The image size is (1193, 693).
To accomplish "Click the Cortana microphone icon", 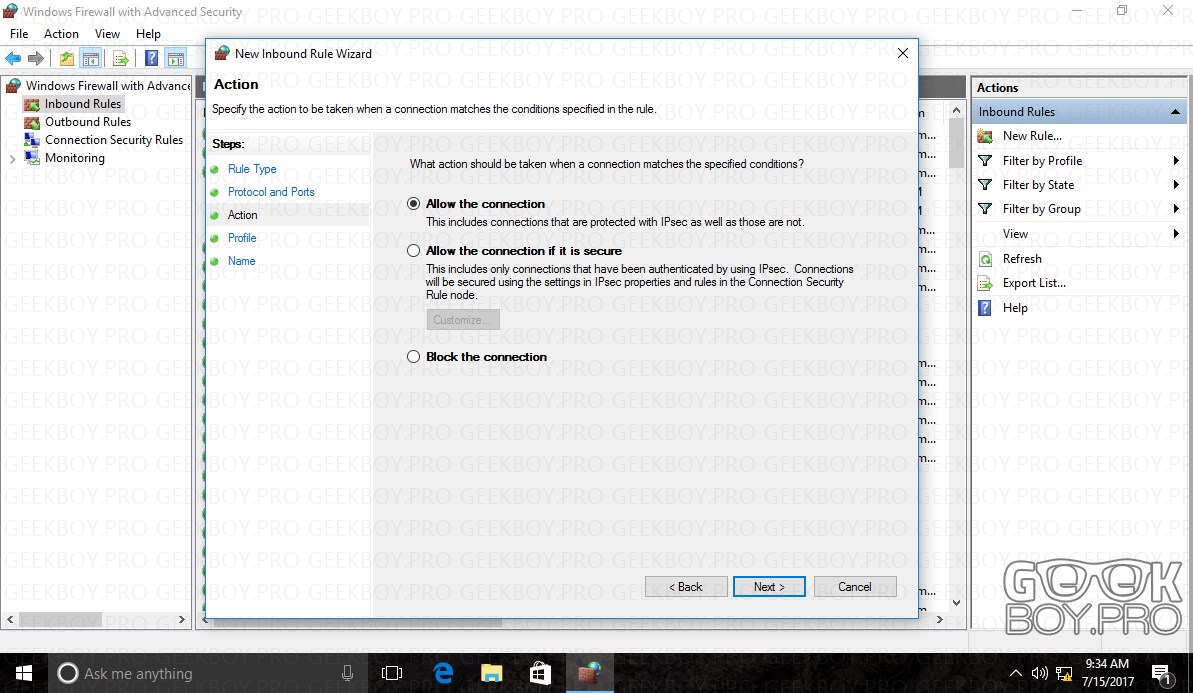I will (x=347, y=673).
